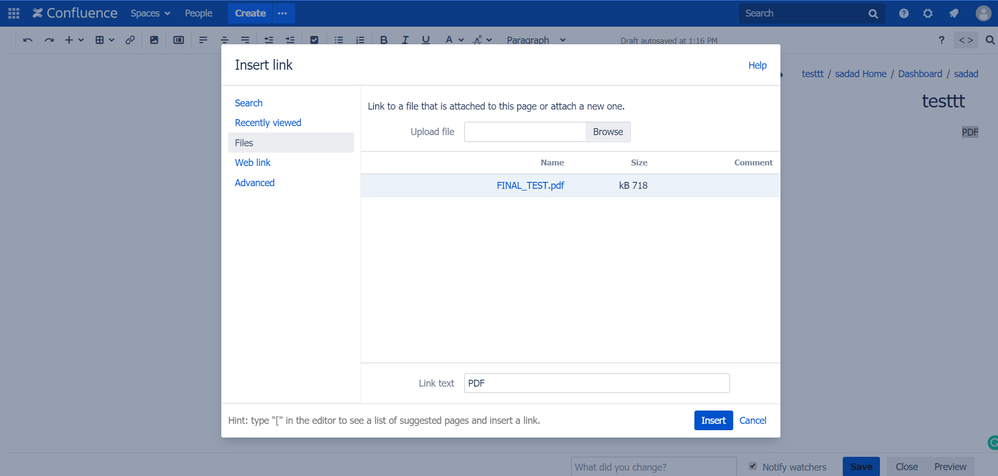This screenshot has height=476, width=998.
Task: Click the link chain icon in toolbar
Action: (x=130, y=40)
